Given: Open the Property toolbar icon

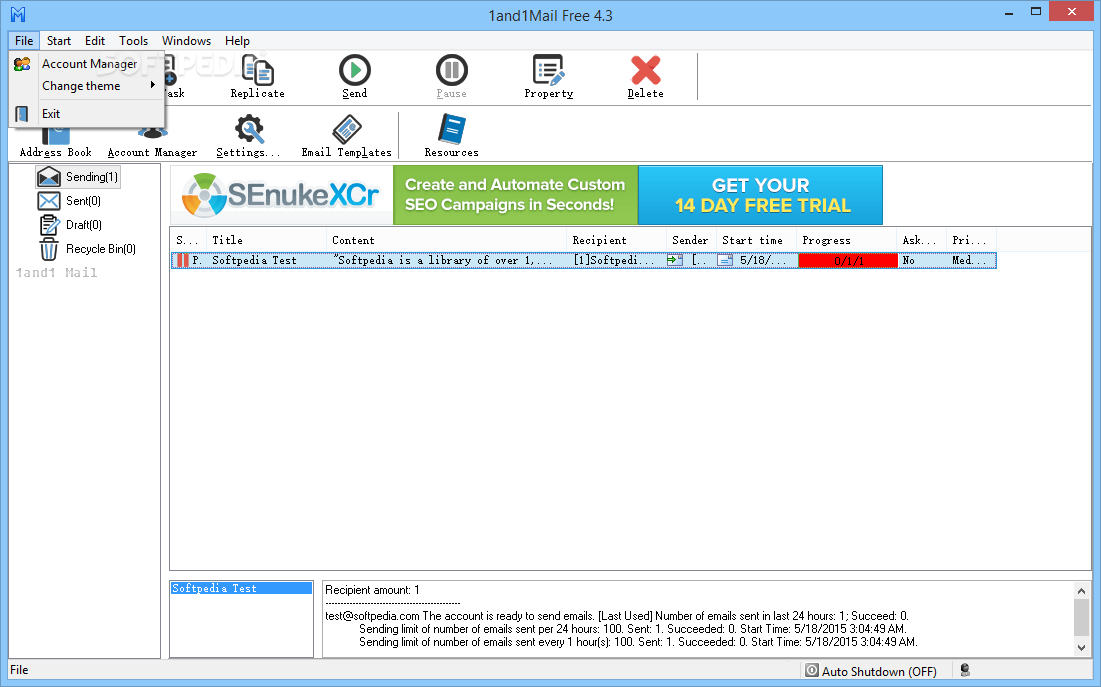Looking at the screenshot, I should tap(548, 70).
